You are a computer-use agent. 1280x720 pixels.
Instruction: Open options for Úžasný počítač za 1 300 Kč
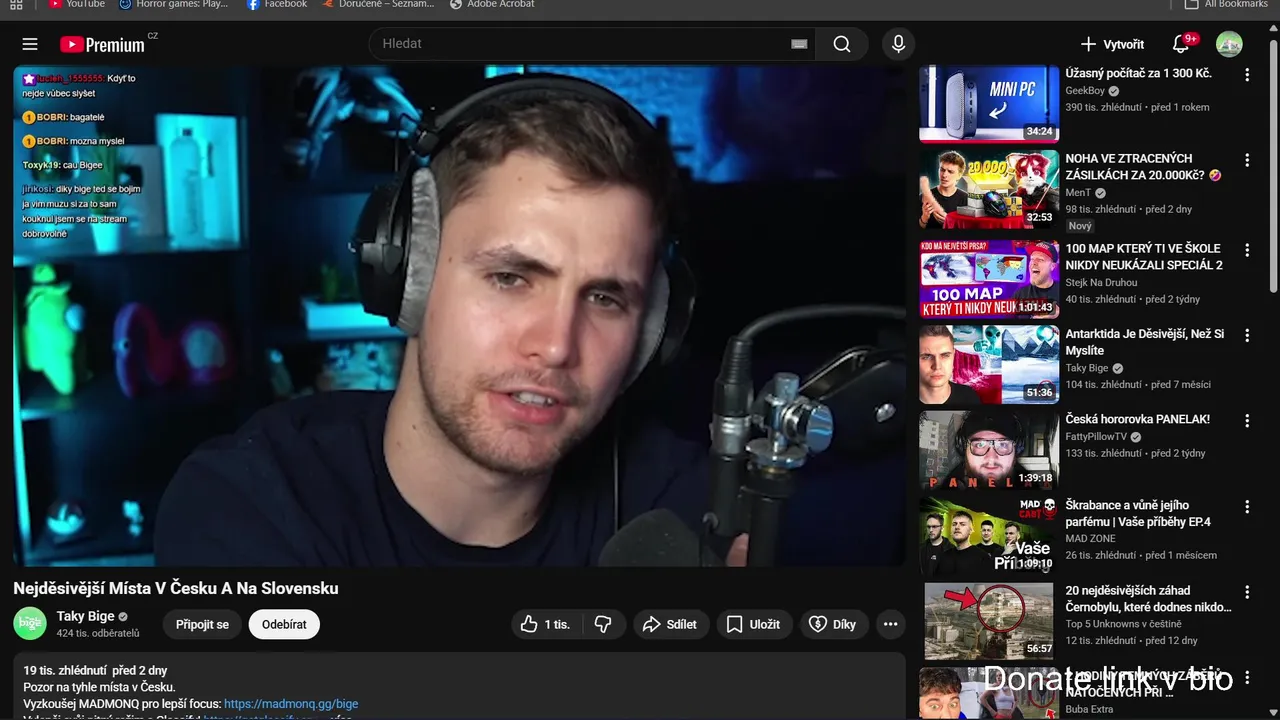(x=1247, y=75)
